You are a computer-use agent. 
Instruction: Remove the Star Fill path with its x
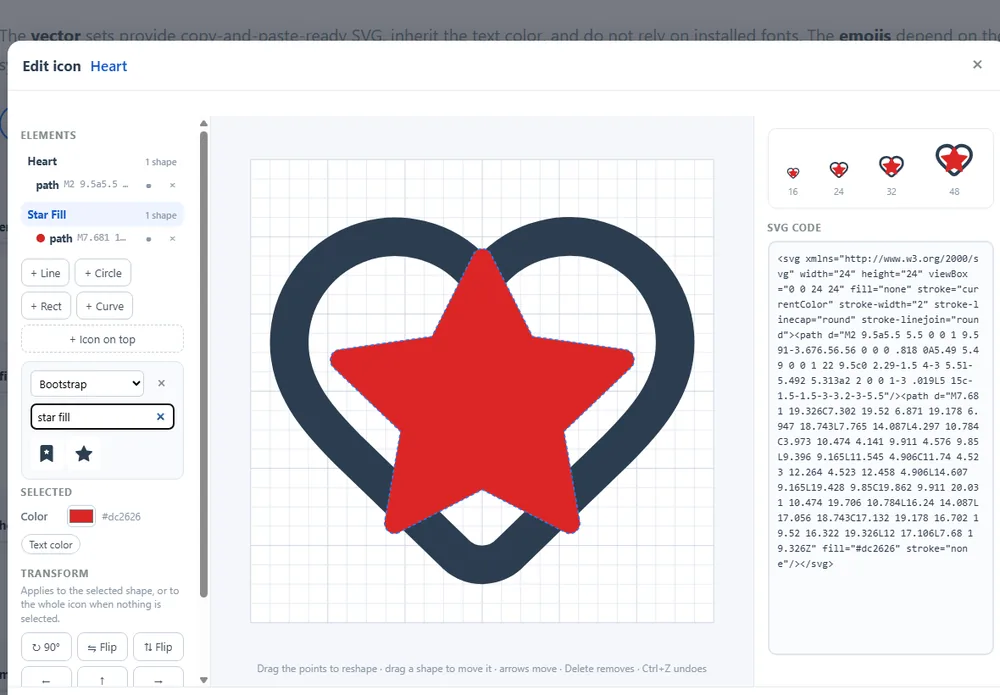[172, 238]
